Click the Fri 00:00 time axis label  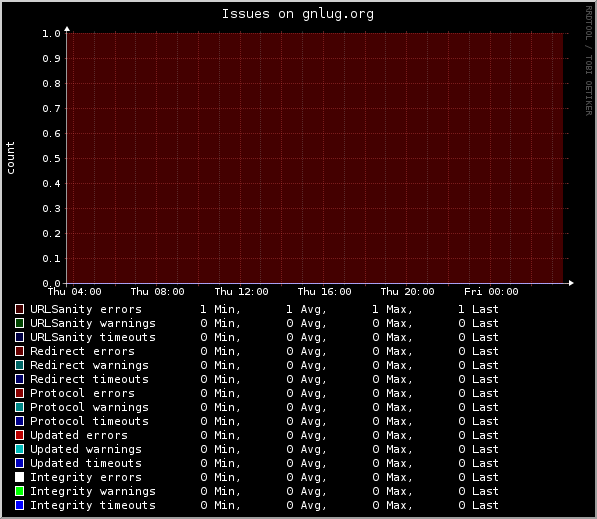[x=491, y=292]
